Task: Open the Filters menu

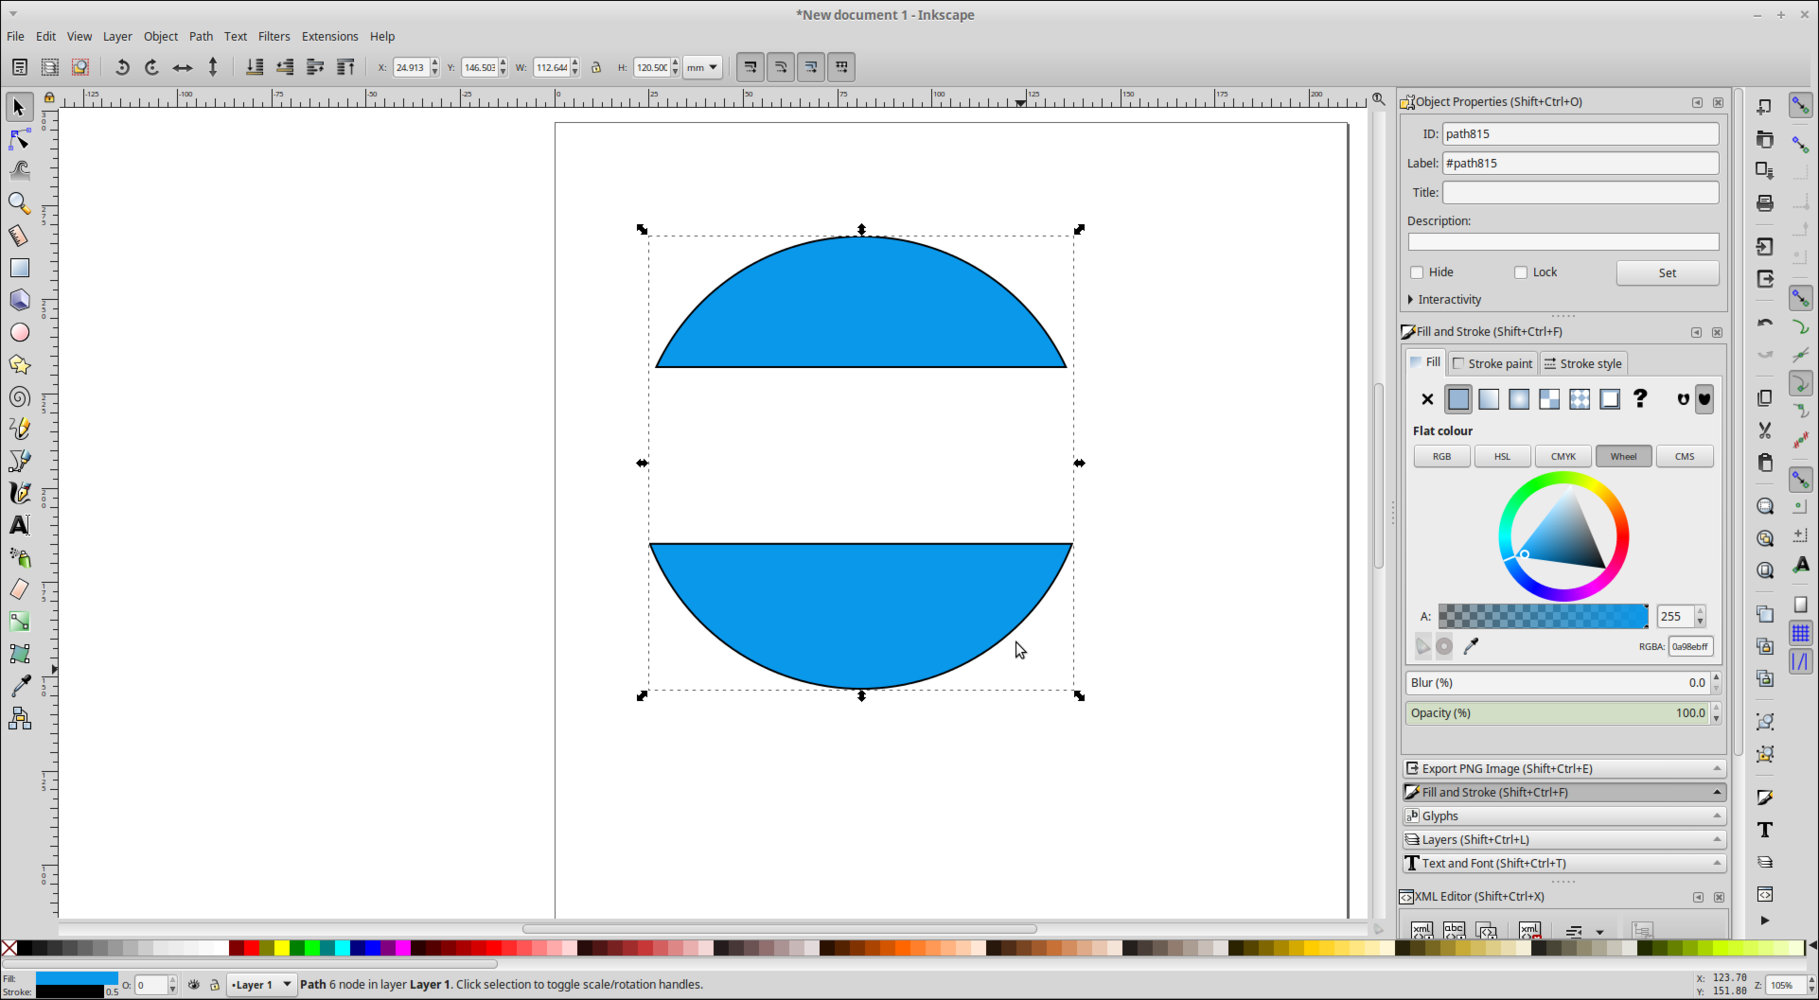Action: [x=274, y=36]
